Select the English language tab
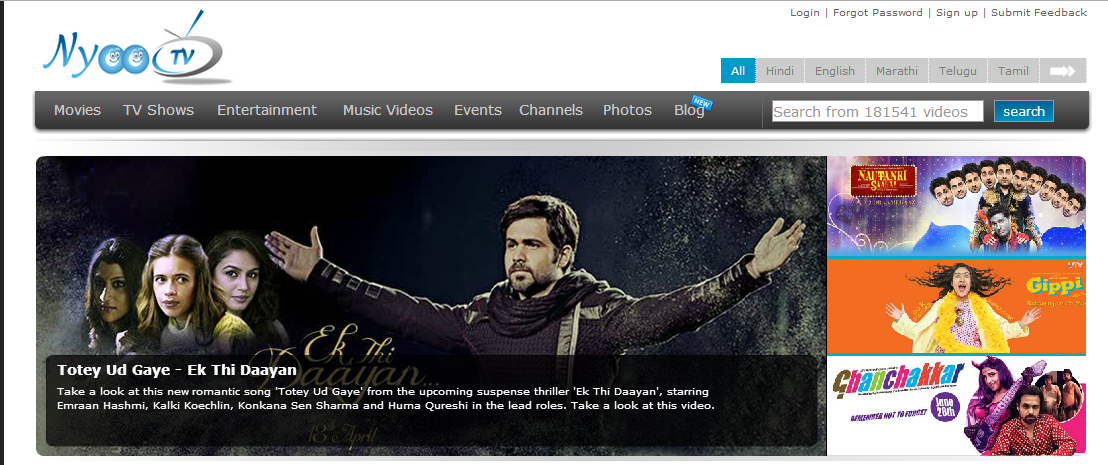Screen dimensions: 1108x465 [835, 71]
